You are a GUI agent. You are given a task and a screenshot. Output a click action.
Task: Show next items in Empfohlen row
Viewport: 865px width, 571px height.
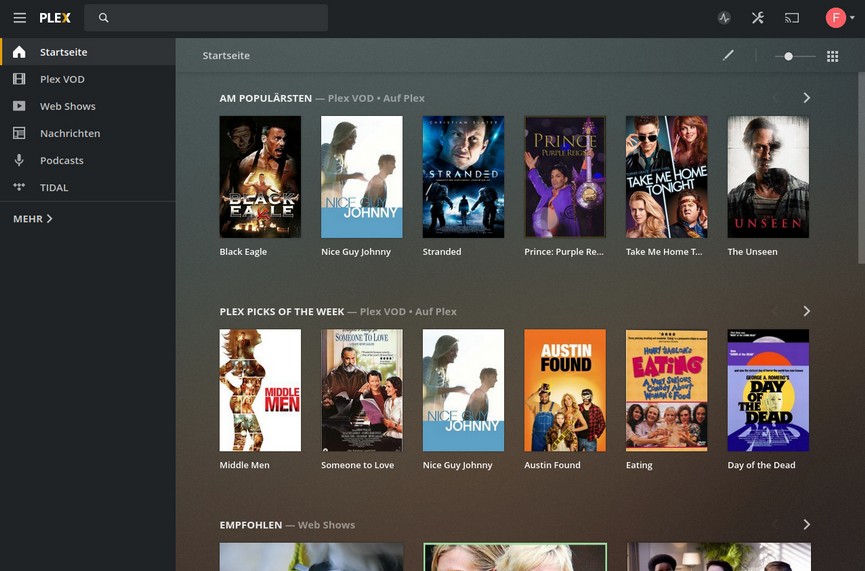(807, 525)
